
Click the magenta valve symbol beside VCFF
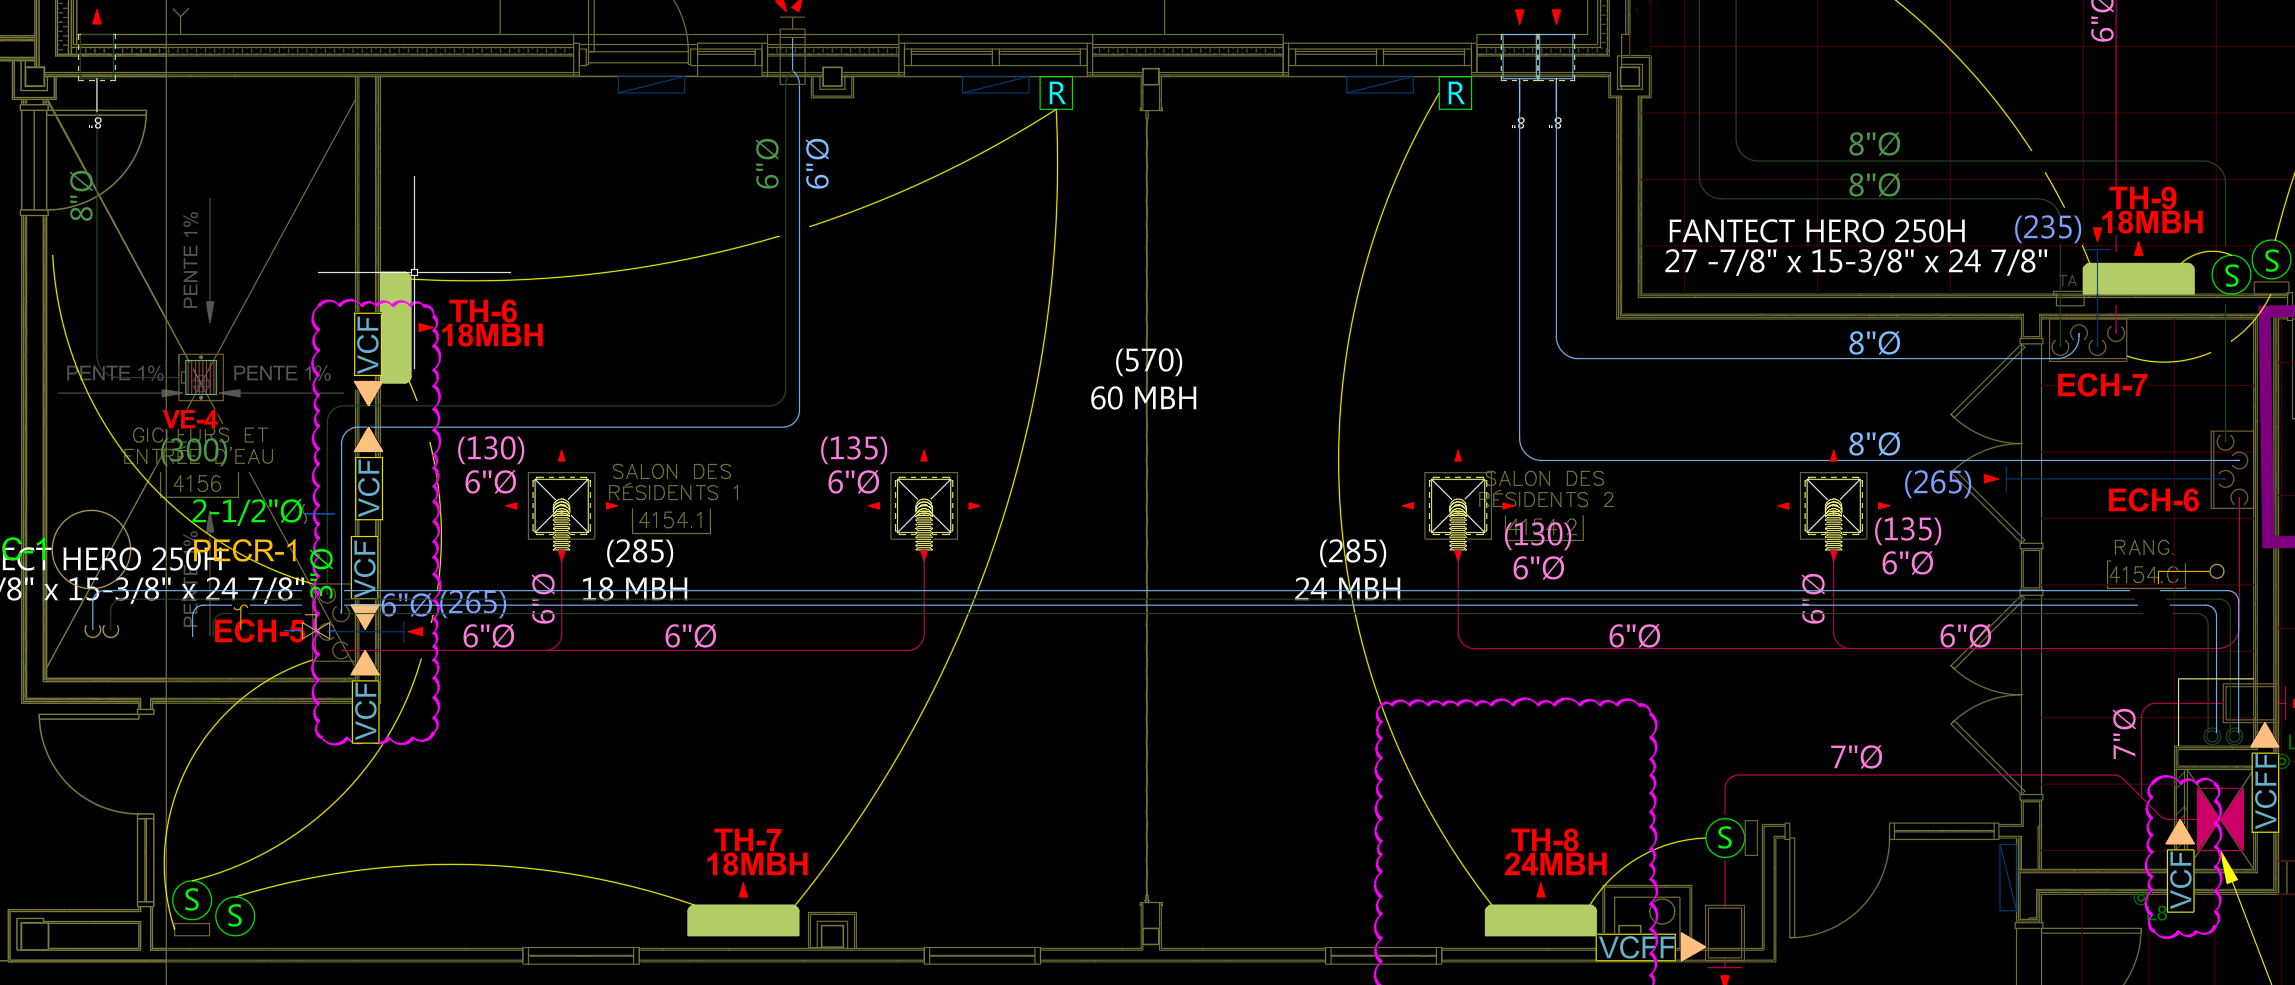tap(2220, 817)
